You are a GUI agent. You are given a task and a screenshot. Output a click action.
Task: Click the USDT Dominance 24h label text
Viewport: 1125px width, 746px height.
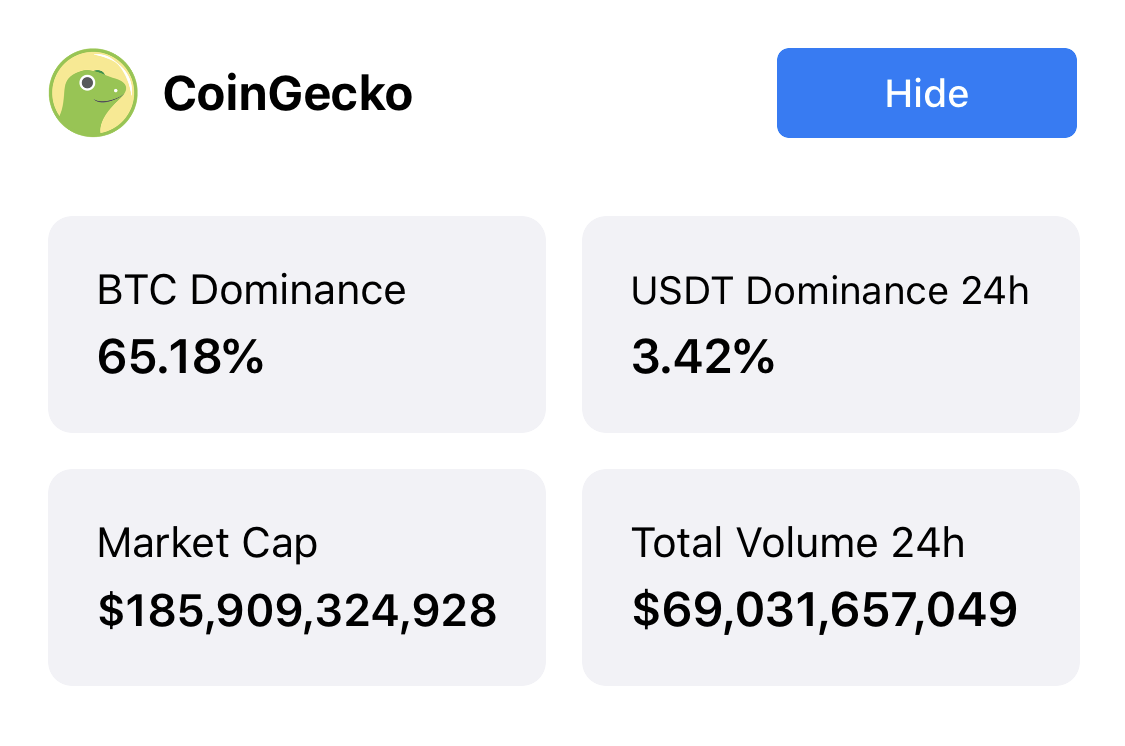[830, 291]
